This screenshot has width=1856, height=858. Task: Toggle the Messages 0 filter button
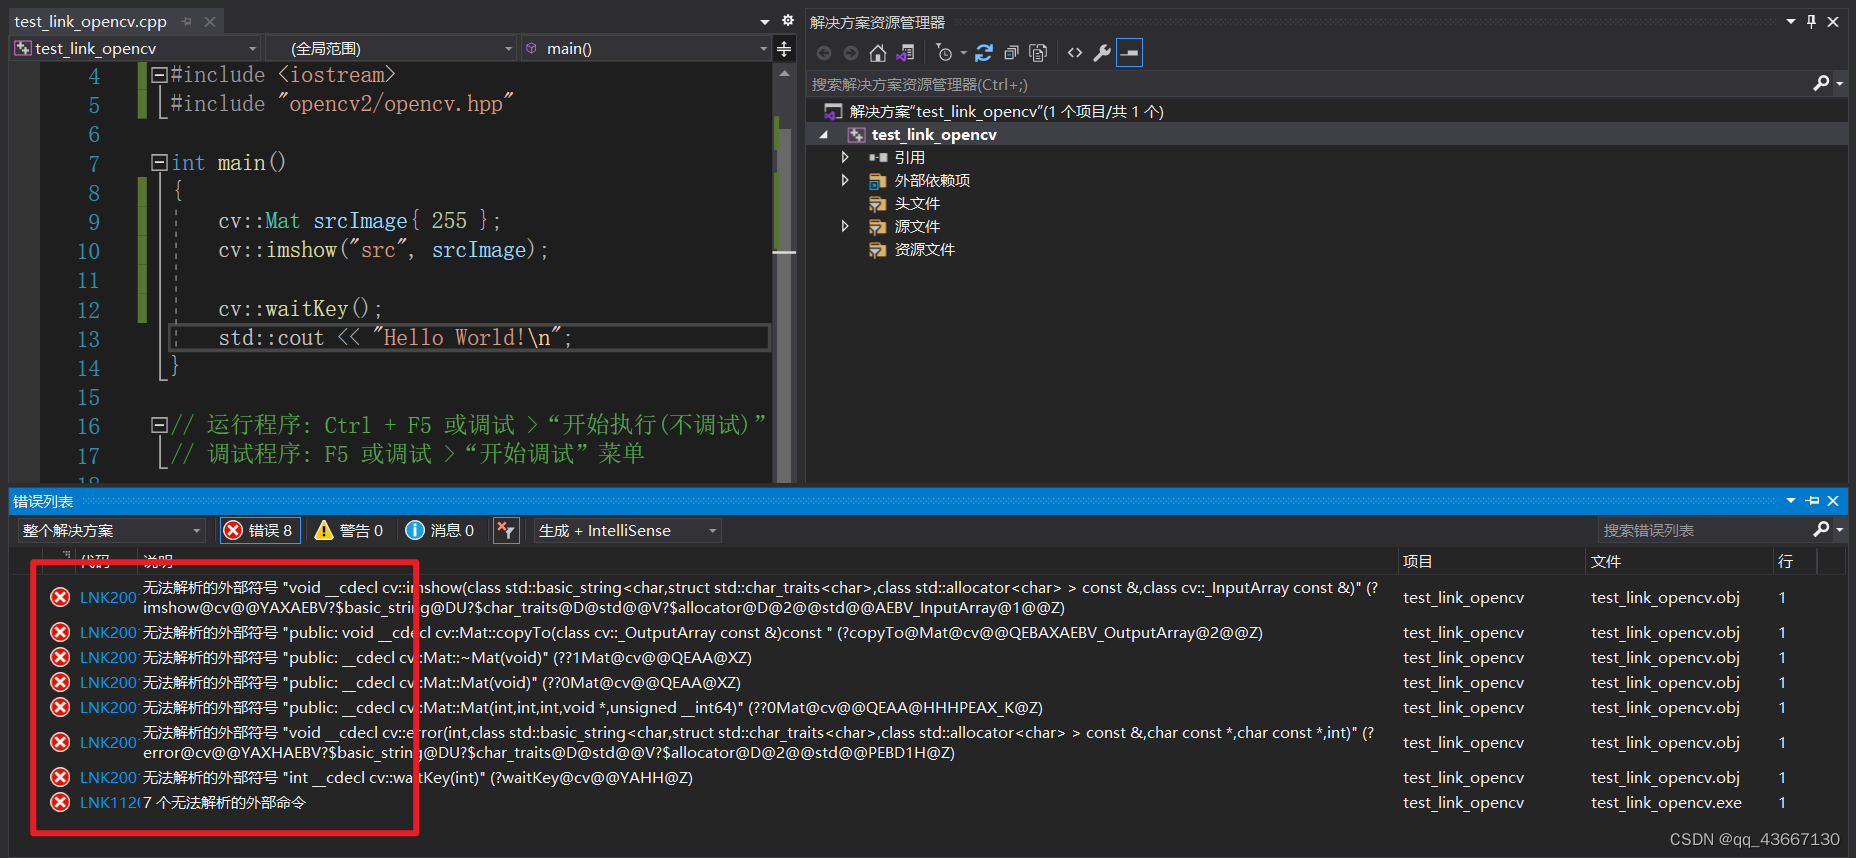click(x=440, y=530)
